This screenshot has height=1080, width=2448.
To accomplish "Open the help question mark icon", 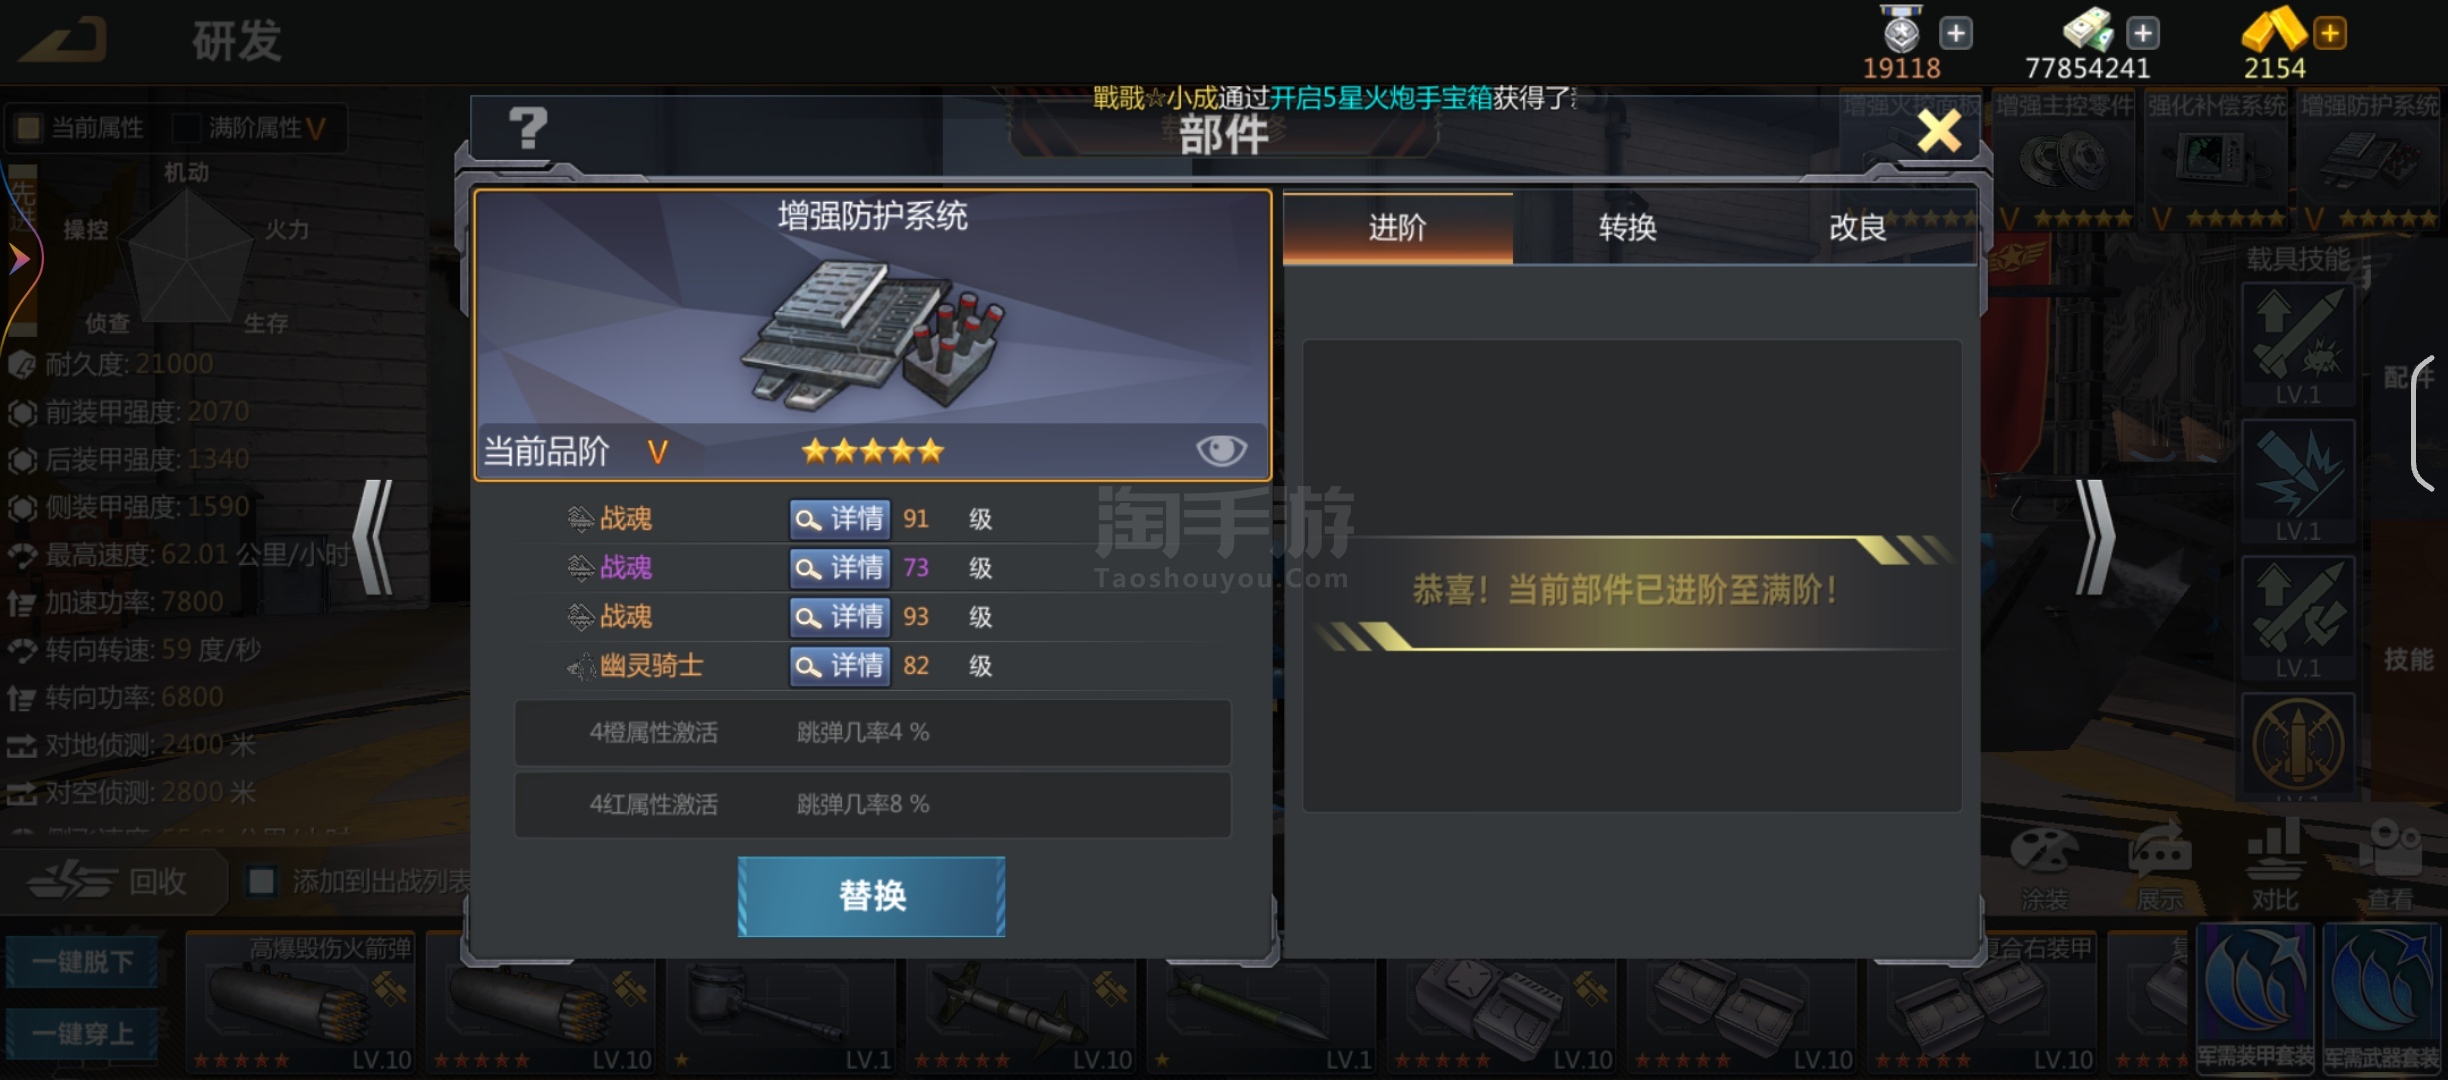I will tap(527, 129).
